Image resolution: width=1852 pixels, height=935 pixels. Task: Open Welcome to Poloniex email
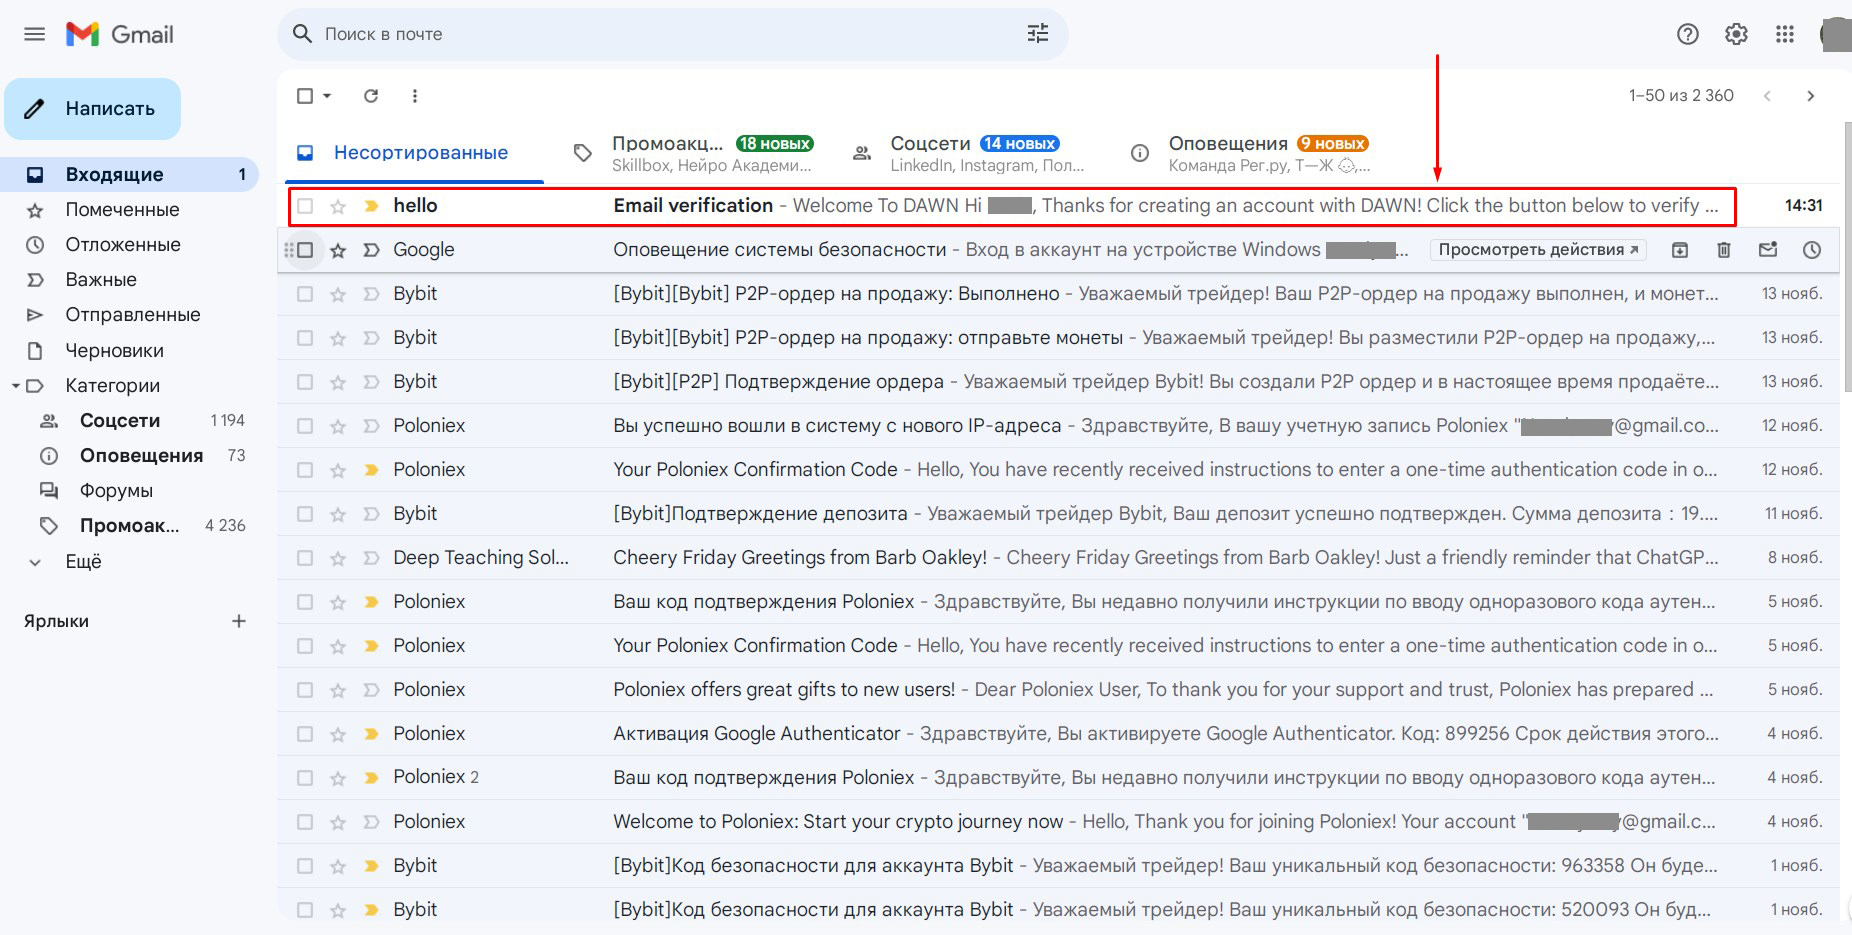[1058, 822]
